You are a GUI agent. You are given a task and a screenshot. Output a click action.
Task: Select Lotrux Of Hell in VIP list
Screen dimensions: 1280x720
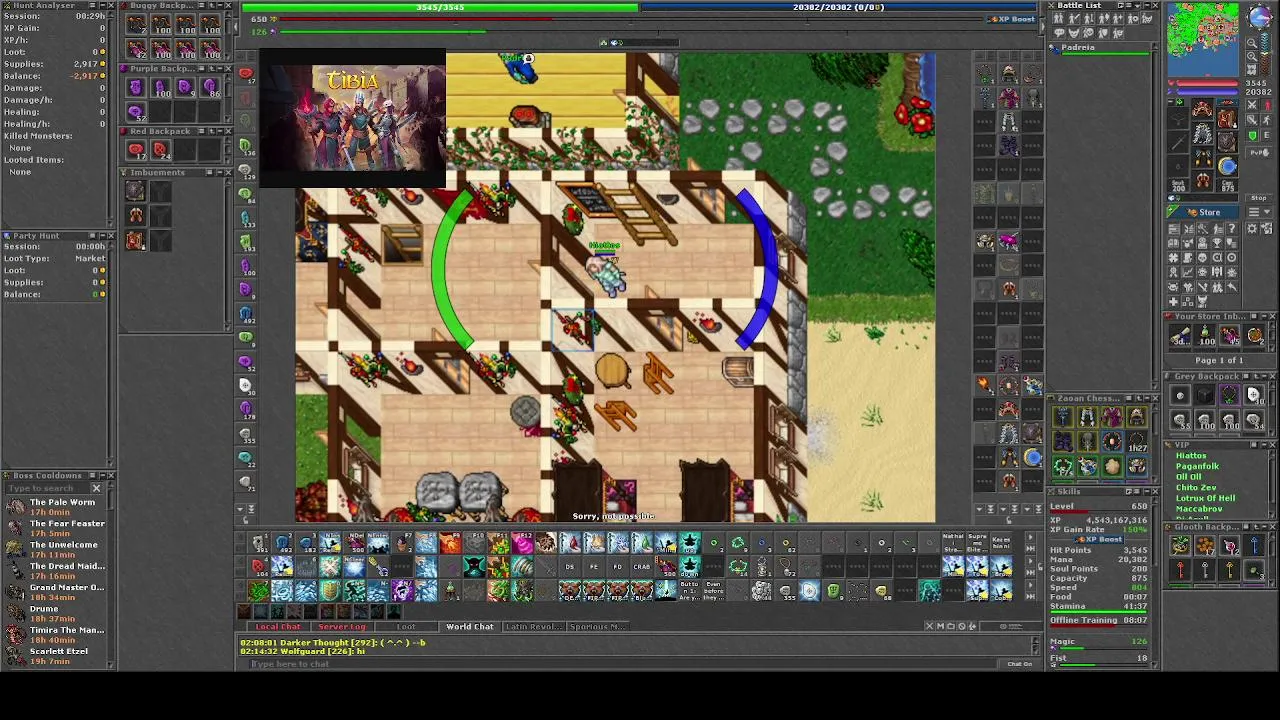[x=1205, y=498]
